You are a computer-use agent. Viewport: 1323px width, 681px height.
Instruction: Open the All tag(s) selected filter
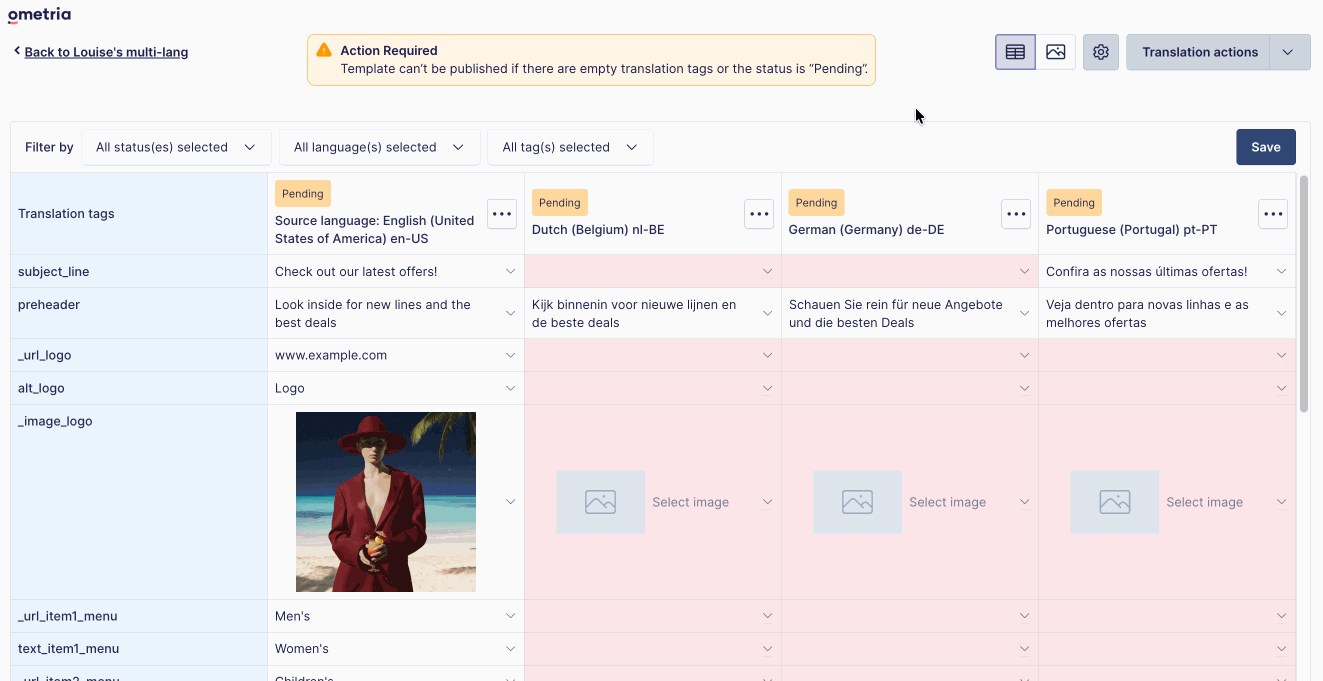tap(570, 147)
